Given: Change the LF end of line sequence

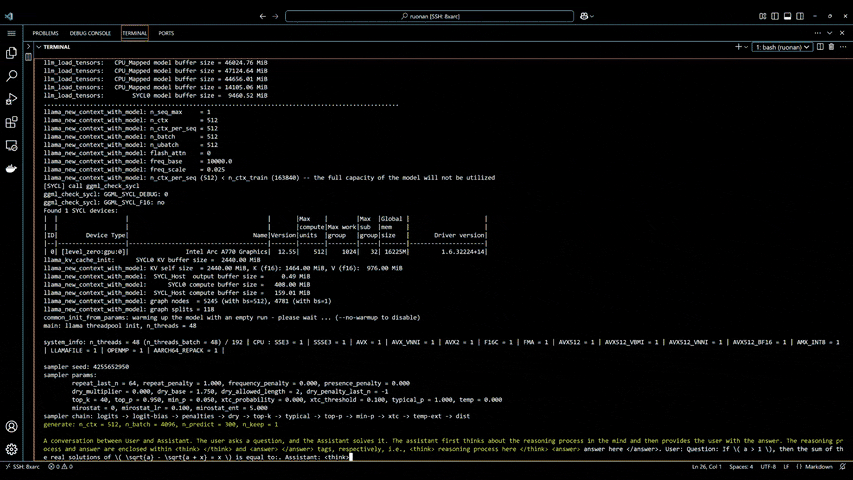Looking at the screenshot, I should click(786, 467).
